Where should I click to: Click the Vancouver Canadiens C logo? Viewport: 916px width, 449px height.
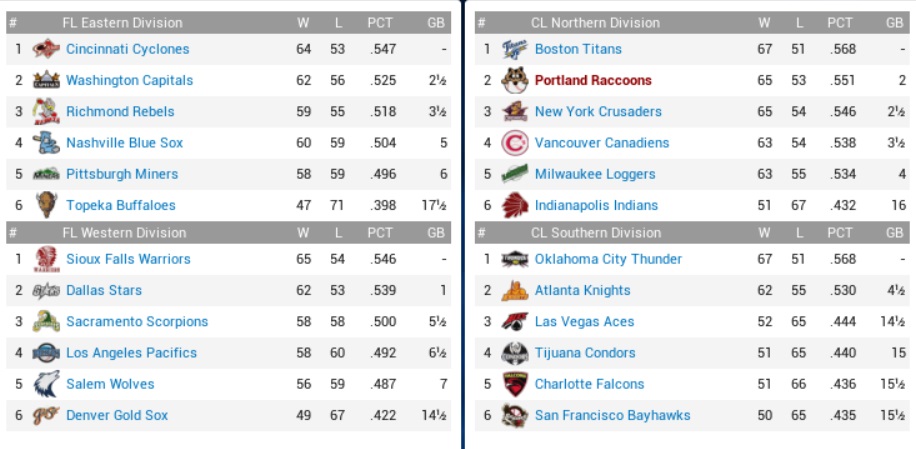(514, 143)
